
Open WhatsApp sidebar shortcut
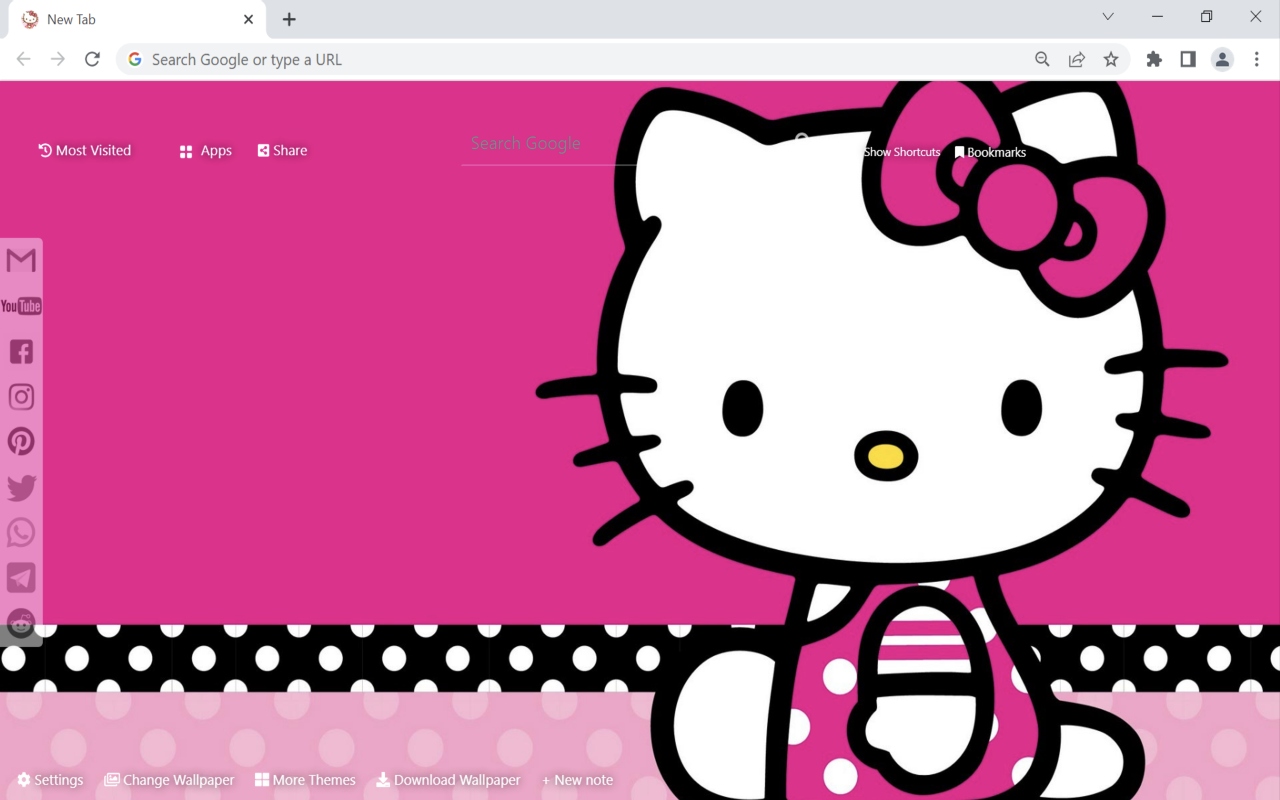[21, 532]
